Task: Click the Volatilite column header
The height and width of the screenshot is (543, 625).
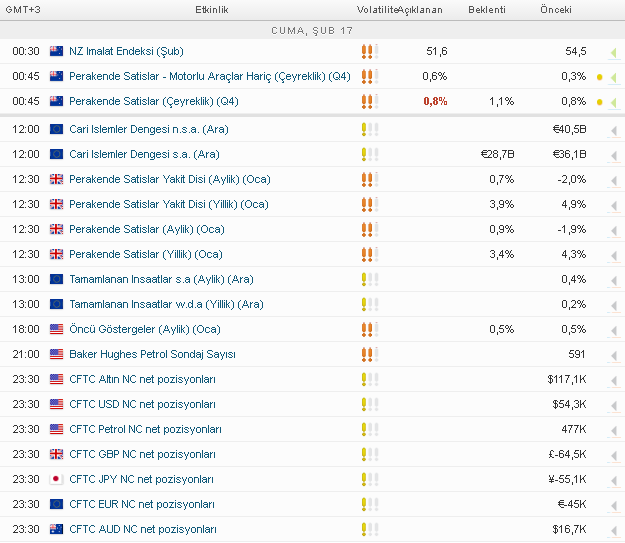Action: click(x=376, y=10)
